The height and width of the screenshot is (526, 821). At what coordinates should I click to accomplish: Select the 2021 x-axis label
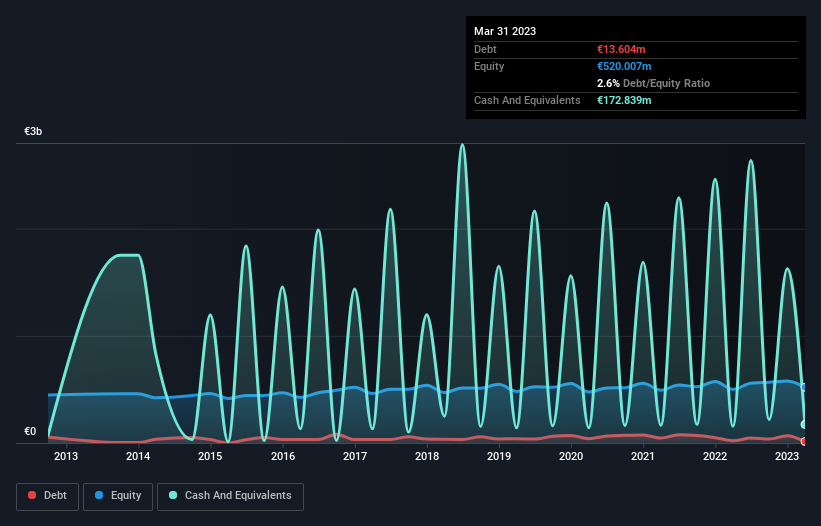tap(643, 456)
